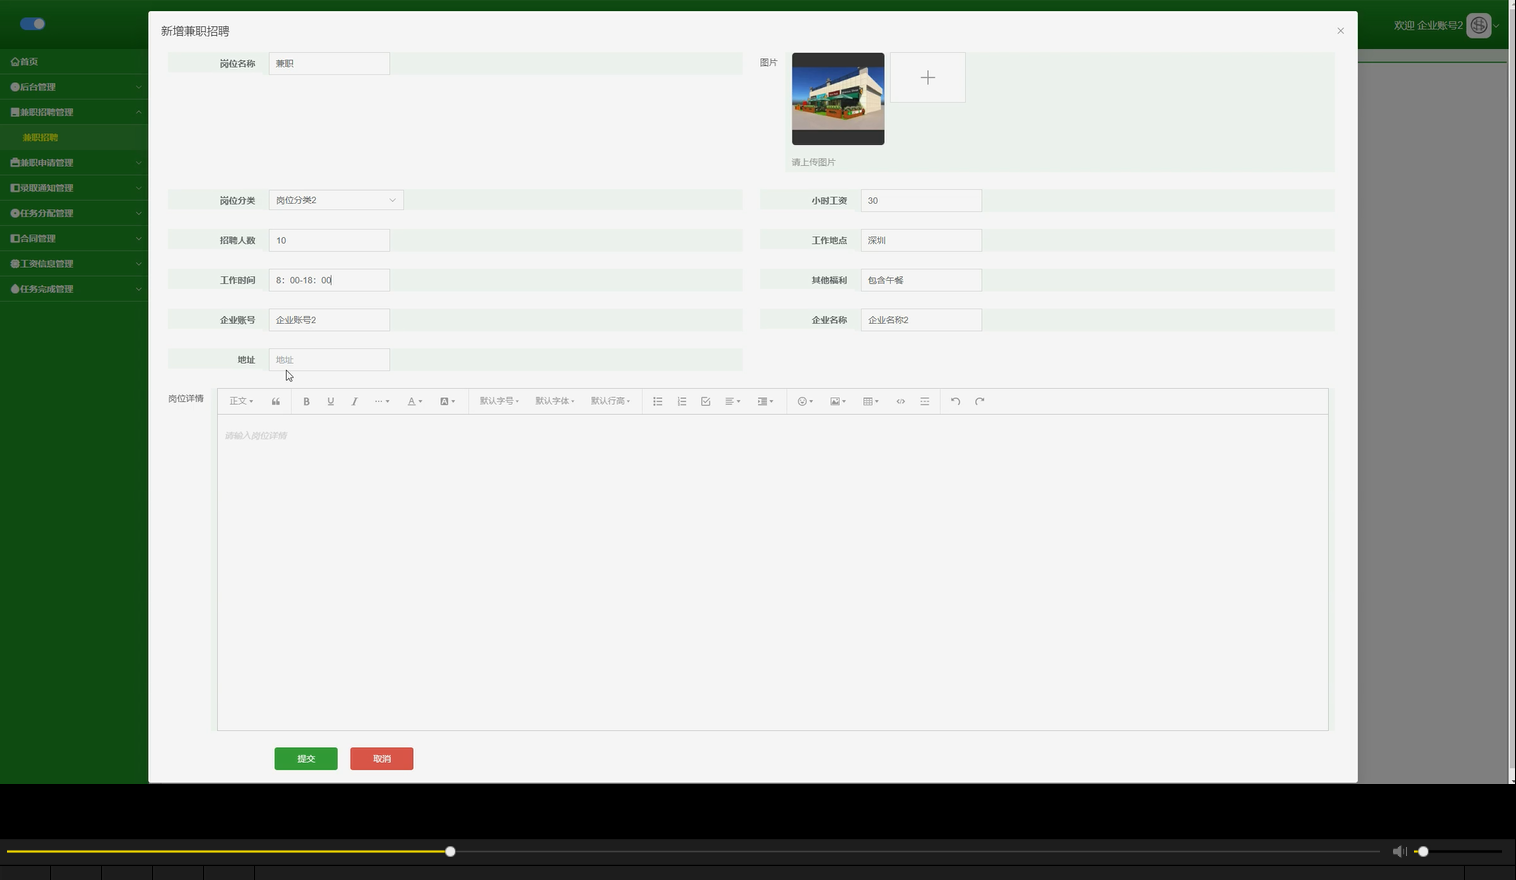
Task: Focus the 企业名称 input field
Action: [921, 320]
